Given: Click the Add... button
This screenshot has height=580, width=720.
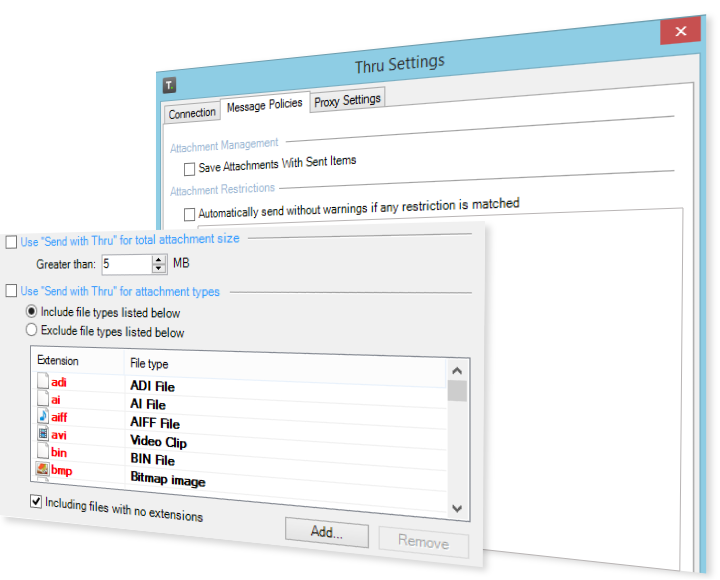Looking at the screenshot, I should [326, 532].
